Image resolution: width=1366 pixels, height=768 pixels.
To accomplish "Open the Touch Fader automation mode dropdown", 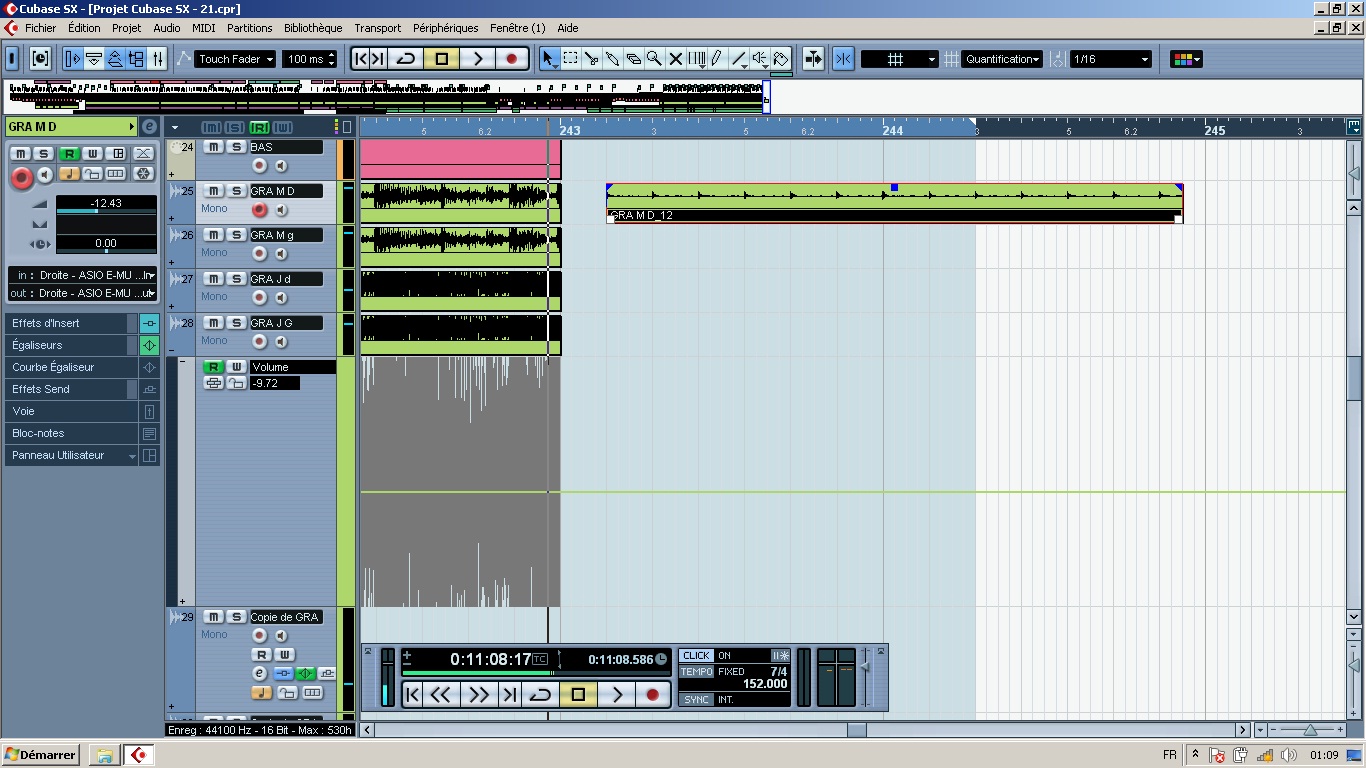I will [x=235, y=59].
